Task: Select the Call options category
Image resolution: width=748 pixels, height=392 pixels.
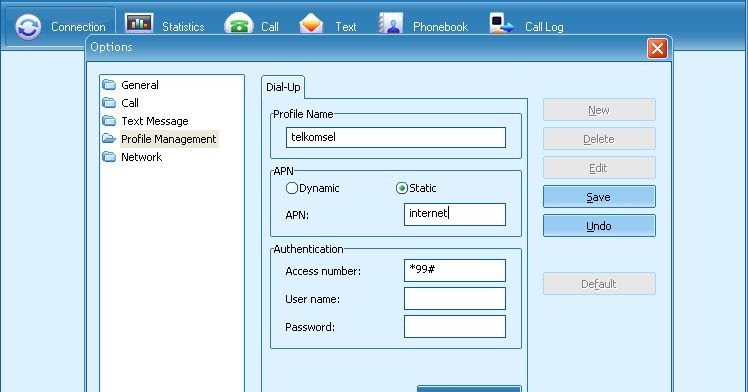Action: [130, 103]
